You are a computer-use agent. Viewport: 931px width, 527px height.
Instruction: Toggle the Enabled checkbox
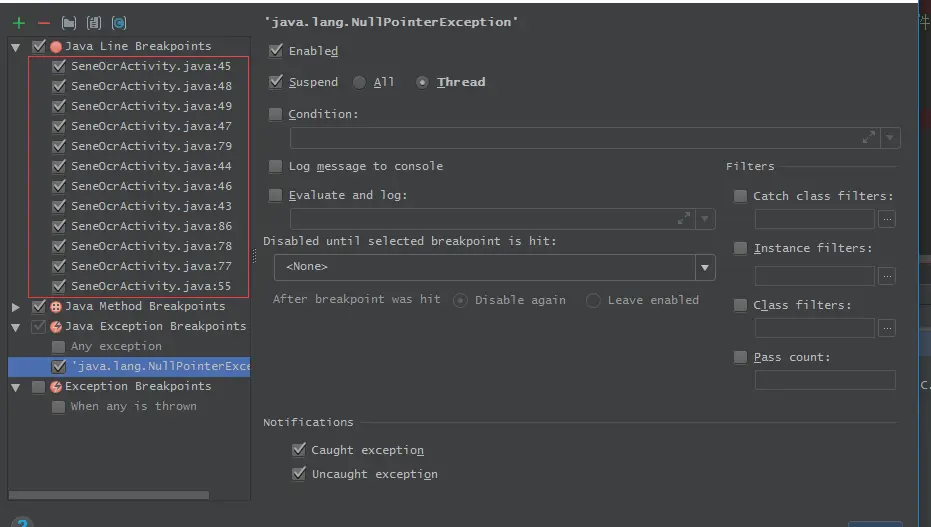(276, 50)
